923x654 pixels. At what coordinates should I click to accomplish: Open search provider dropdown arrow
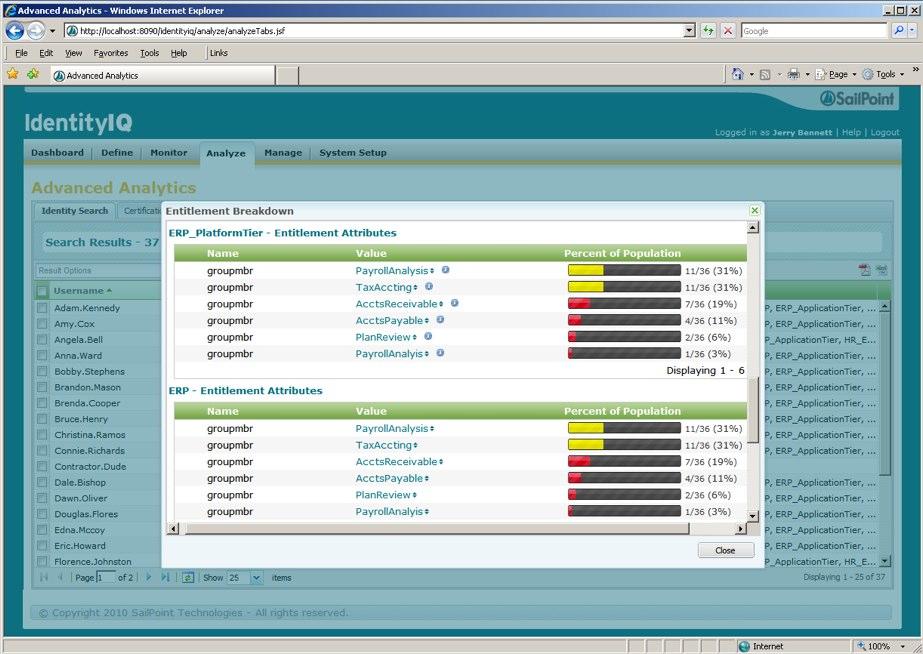pos(912,31)
